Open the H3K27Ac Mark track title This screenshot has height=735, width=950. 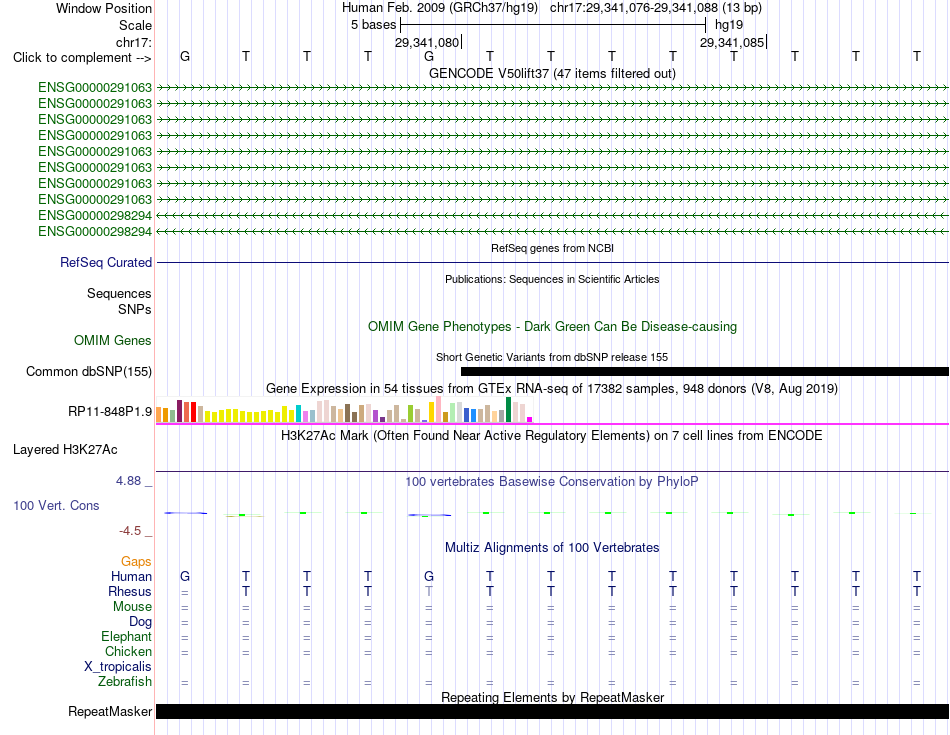tap(552, 436)
